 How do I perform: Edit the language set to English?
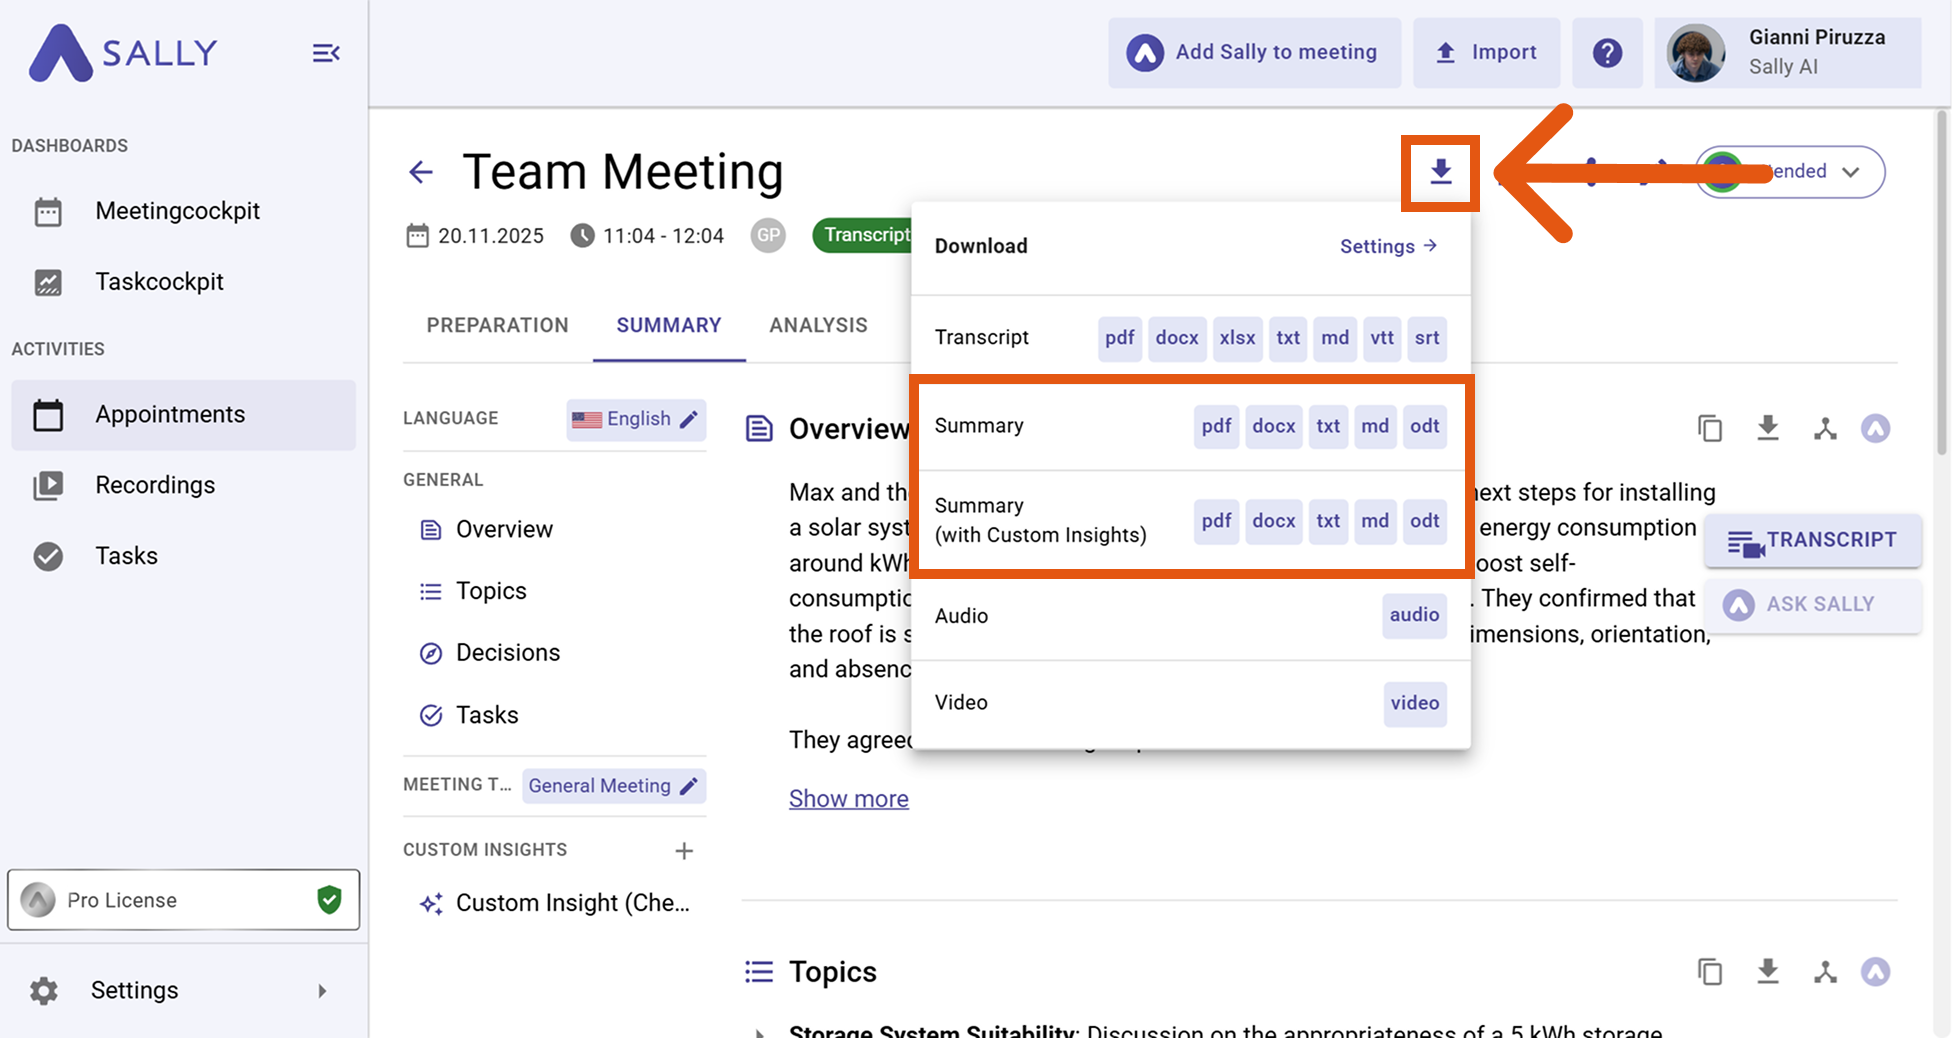click(x=636, y=419)
